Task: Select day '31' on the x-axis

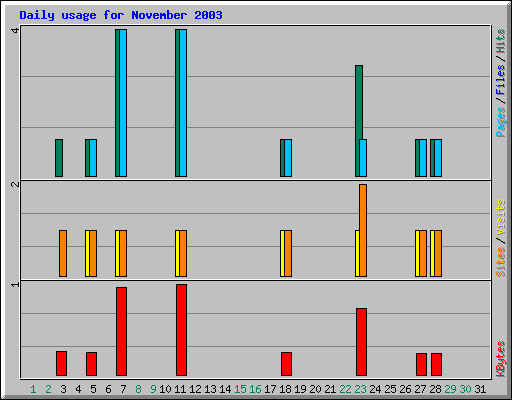Action: coord(480,389)
